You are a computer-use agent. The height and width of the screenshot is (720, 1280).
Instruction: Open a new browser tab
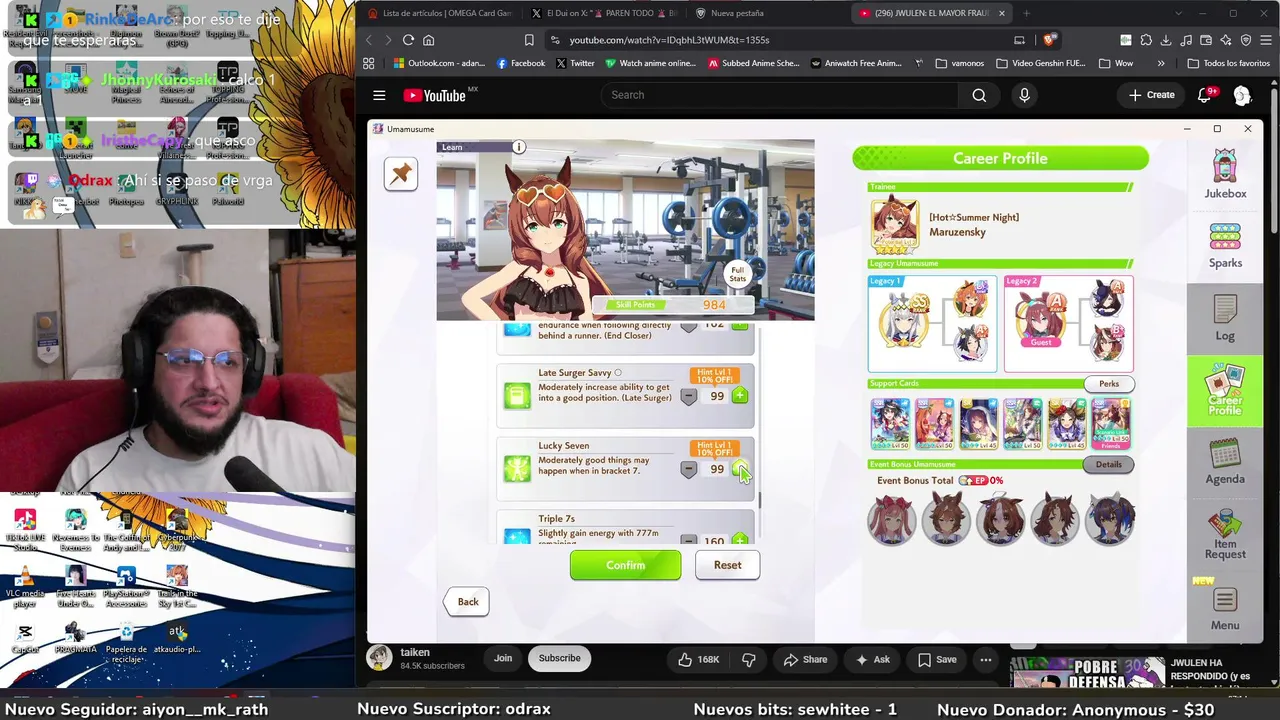point(1026,13)
